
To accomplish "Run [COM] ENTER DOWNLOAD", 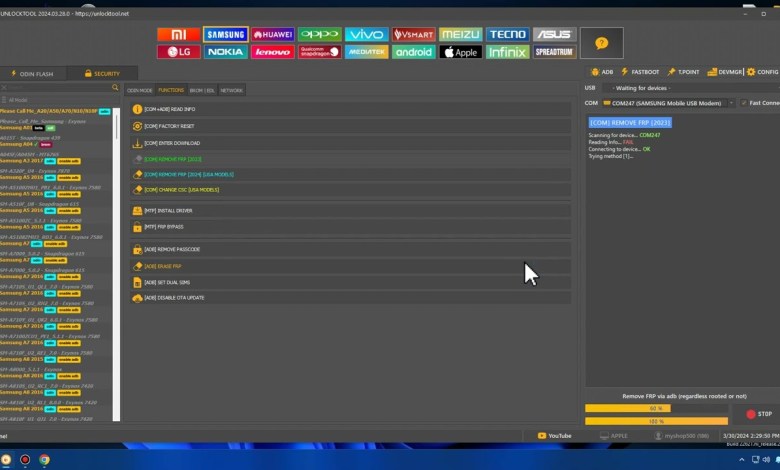I will coord(351,143).
